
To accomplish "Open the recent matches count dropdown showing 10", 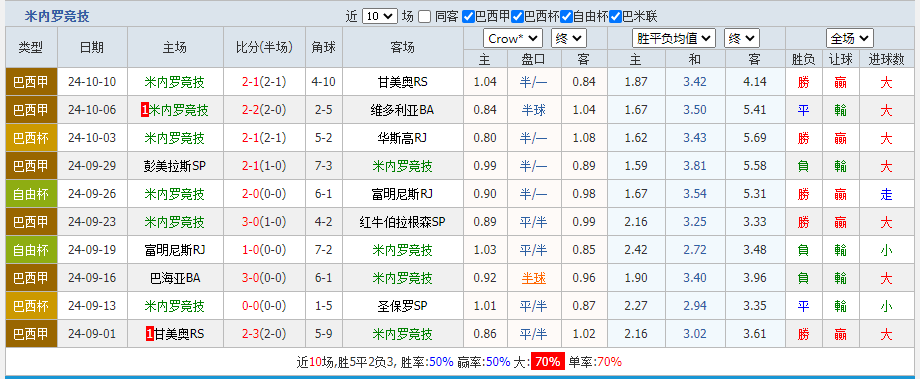I will coord(380,16).
